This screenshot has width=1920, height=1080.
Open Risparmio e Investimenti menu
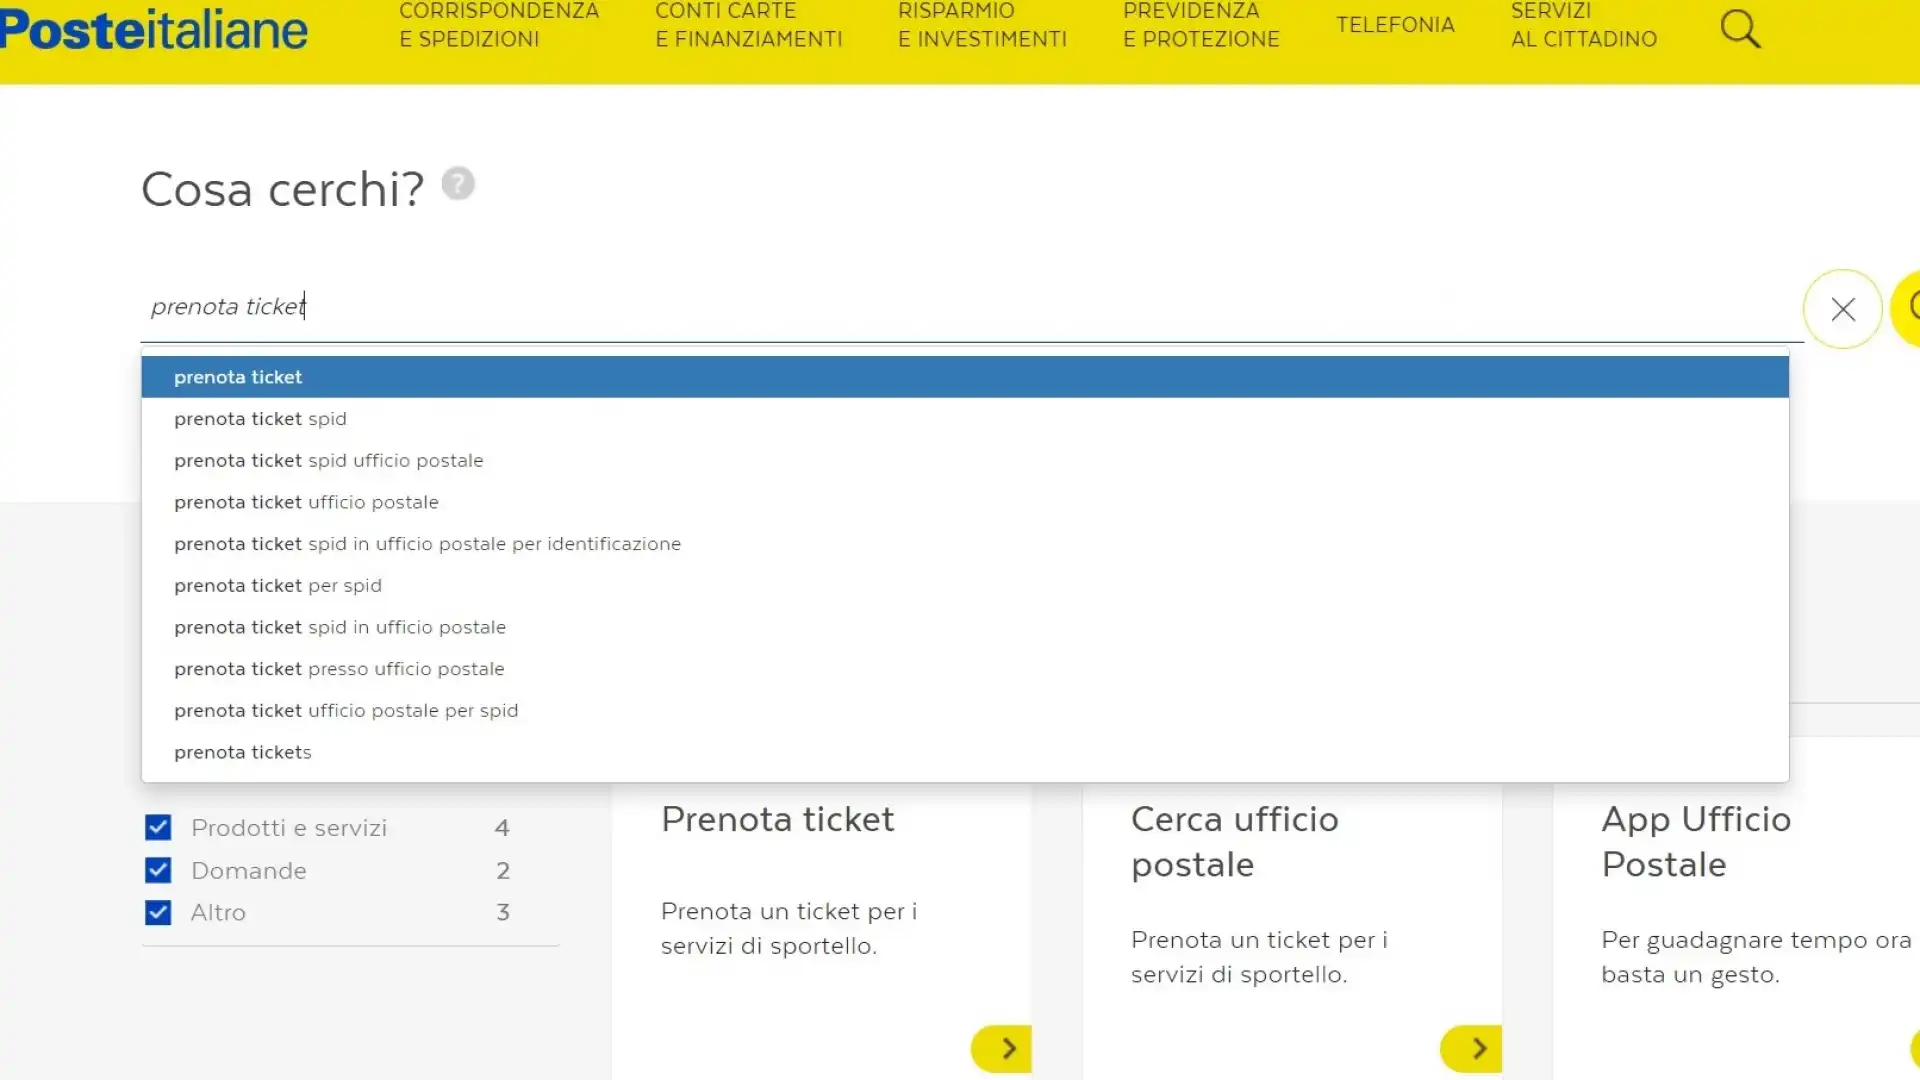[x=982, y=25]
